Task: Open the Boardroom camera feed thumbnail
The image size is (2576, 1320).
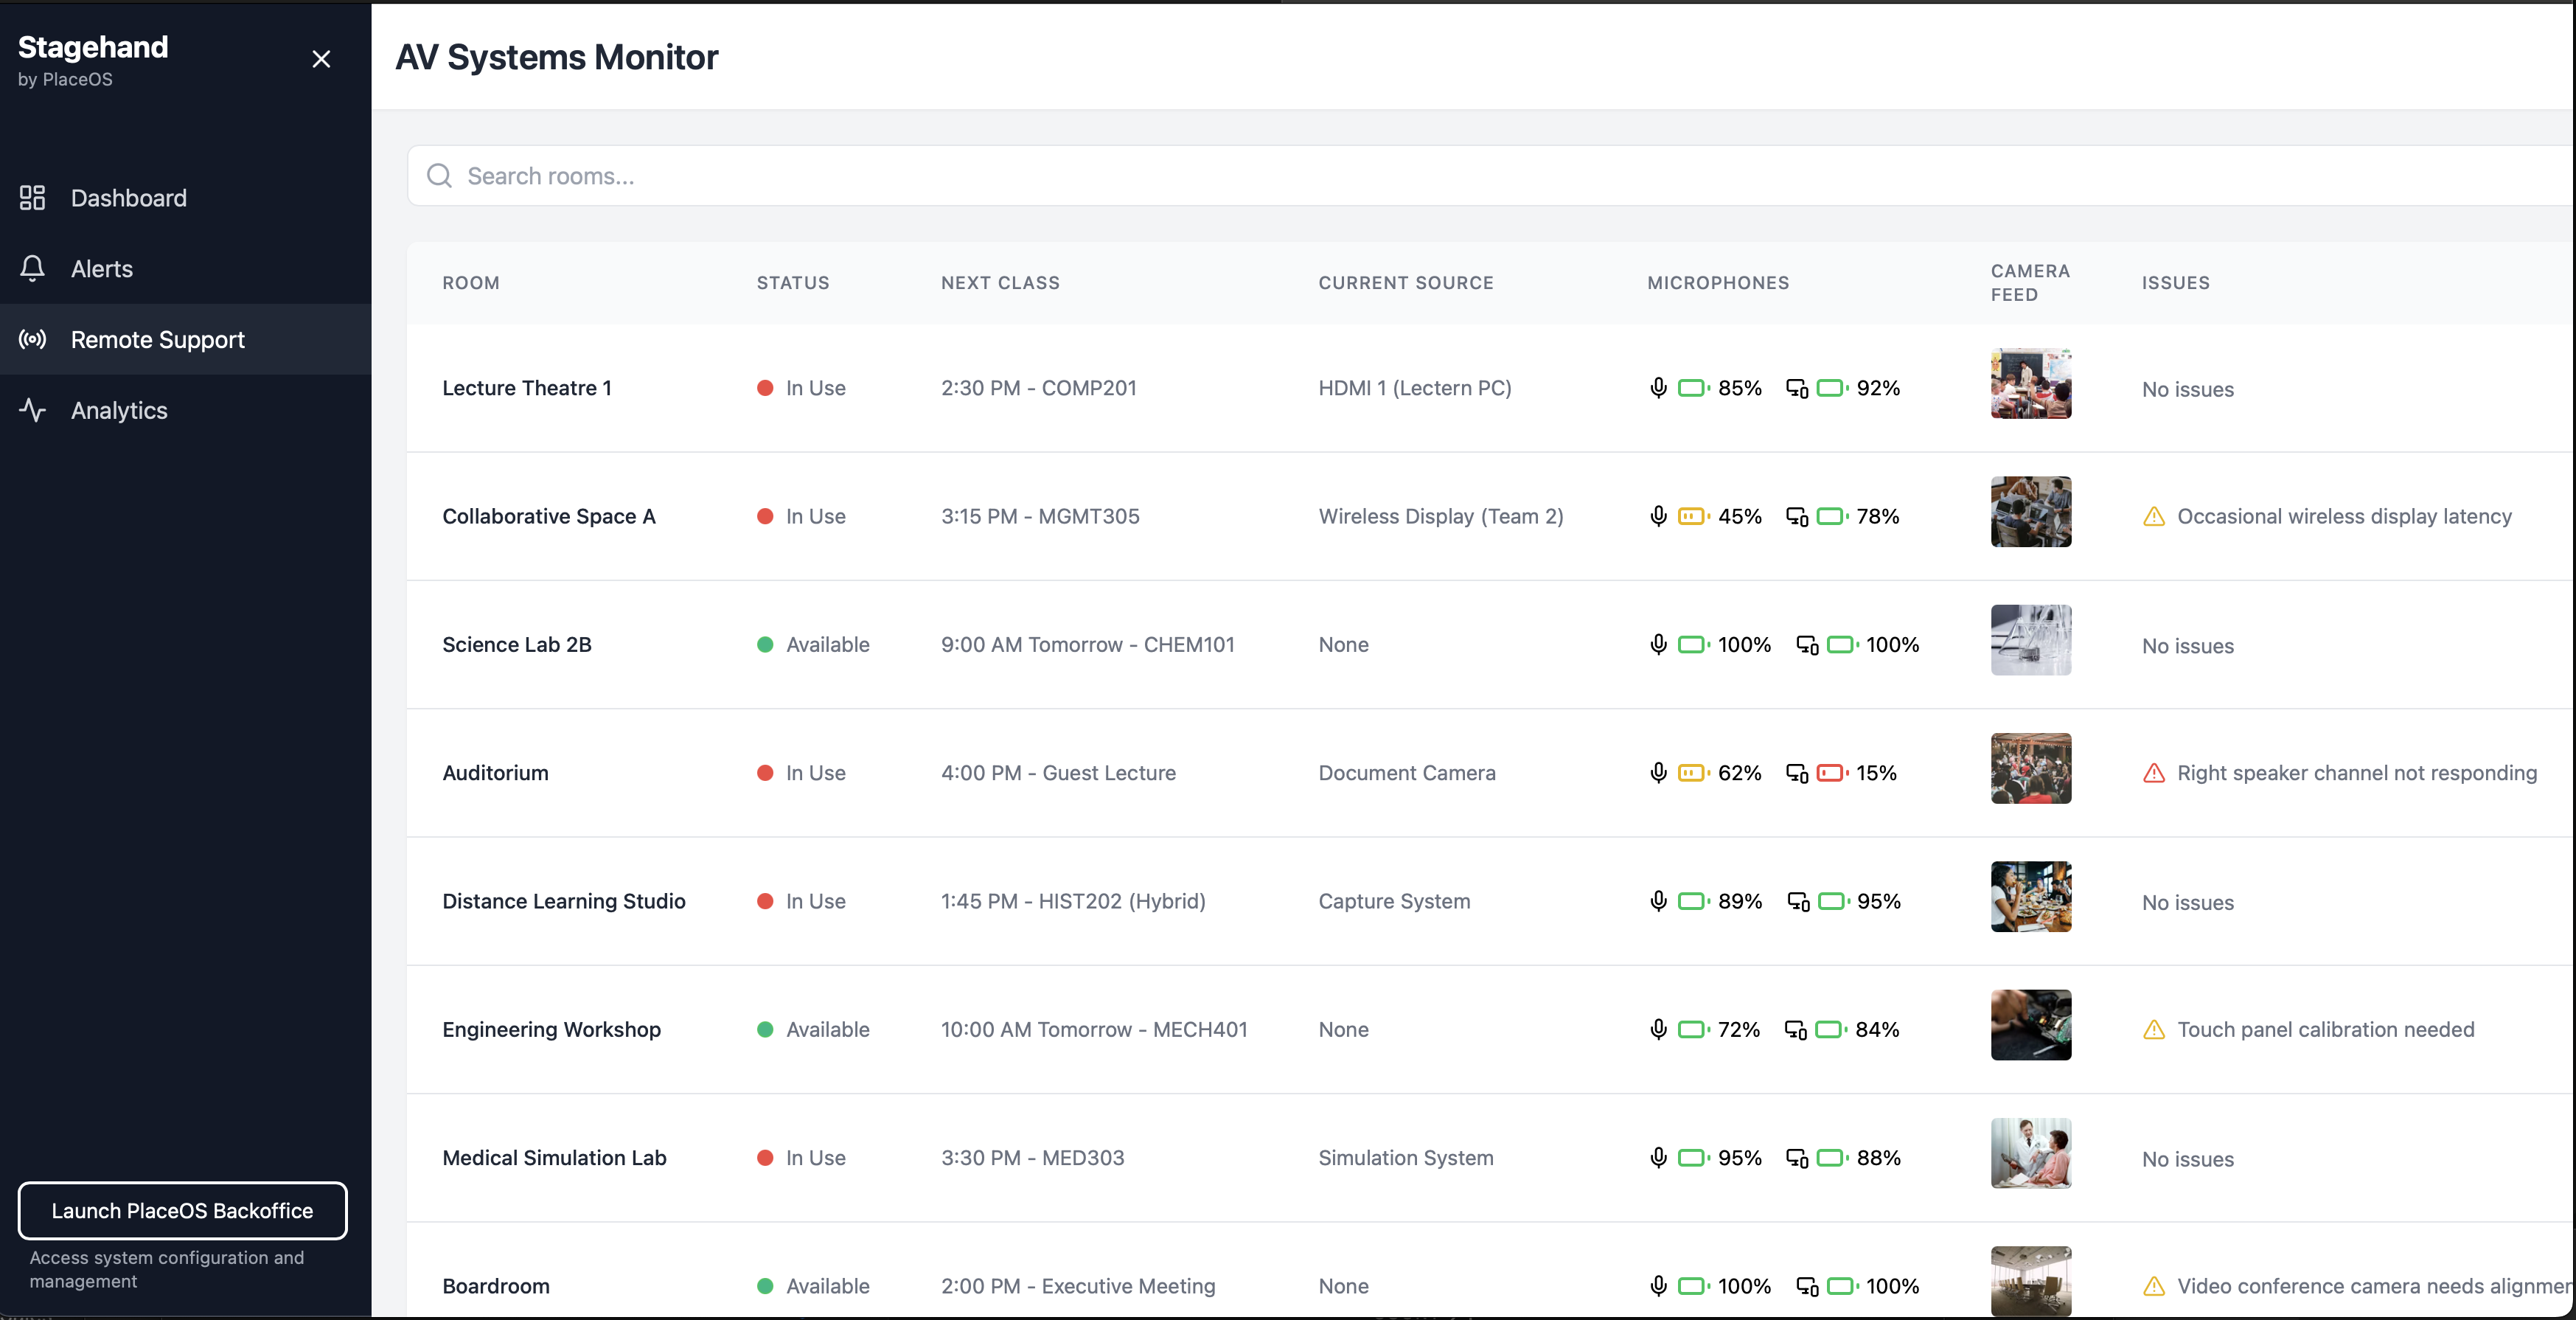Action: 2031,1282
